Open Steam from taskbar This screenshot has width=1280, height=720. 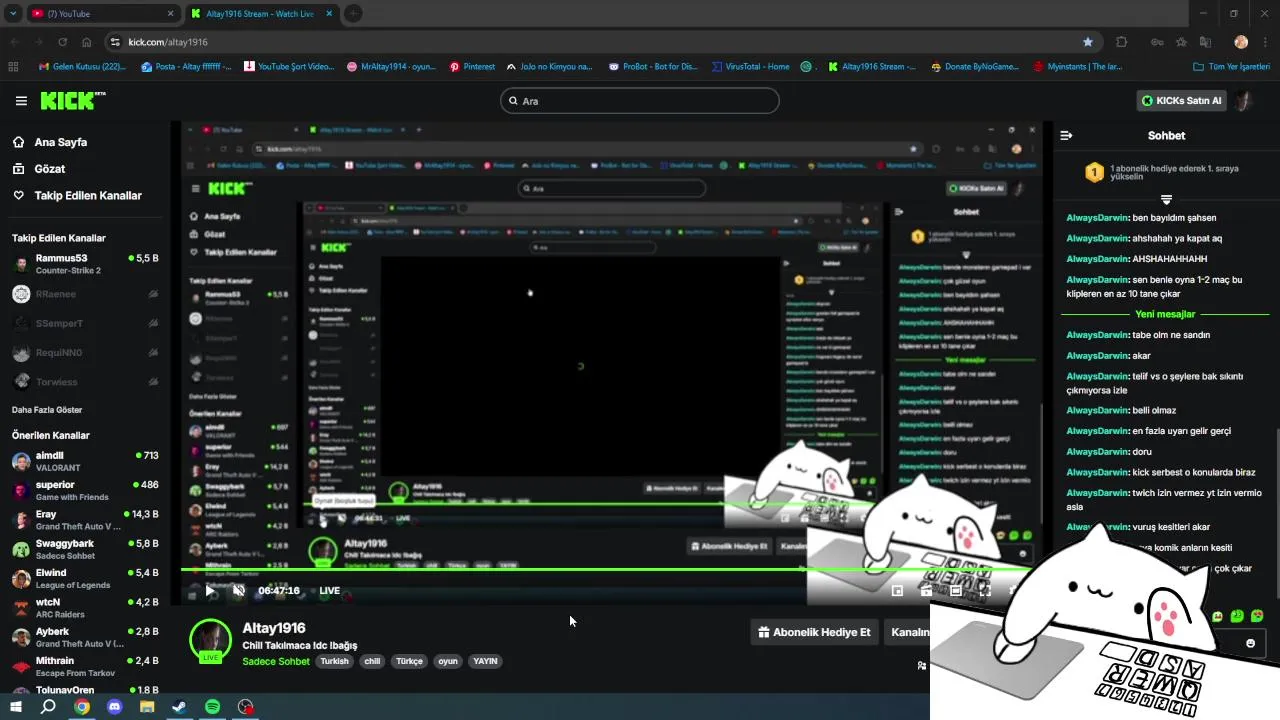(179, 707)
